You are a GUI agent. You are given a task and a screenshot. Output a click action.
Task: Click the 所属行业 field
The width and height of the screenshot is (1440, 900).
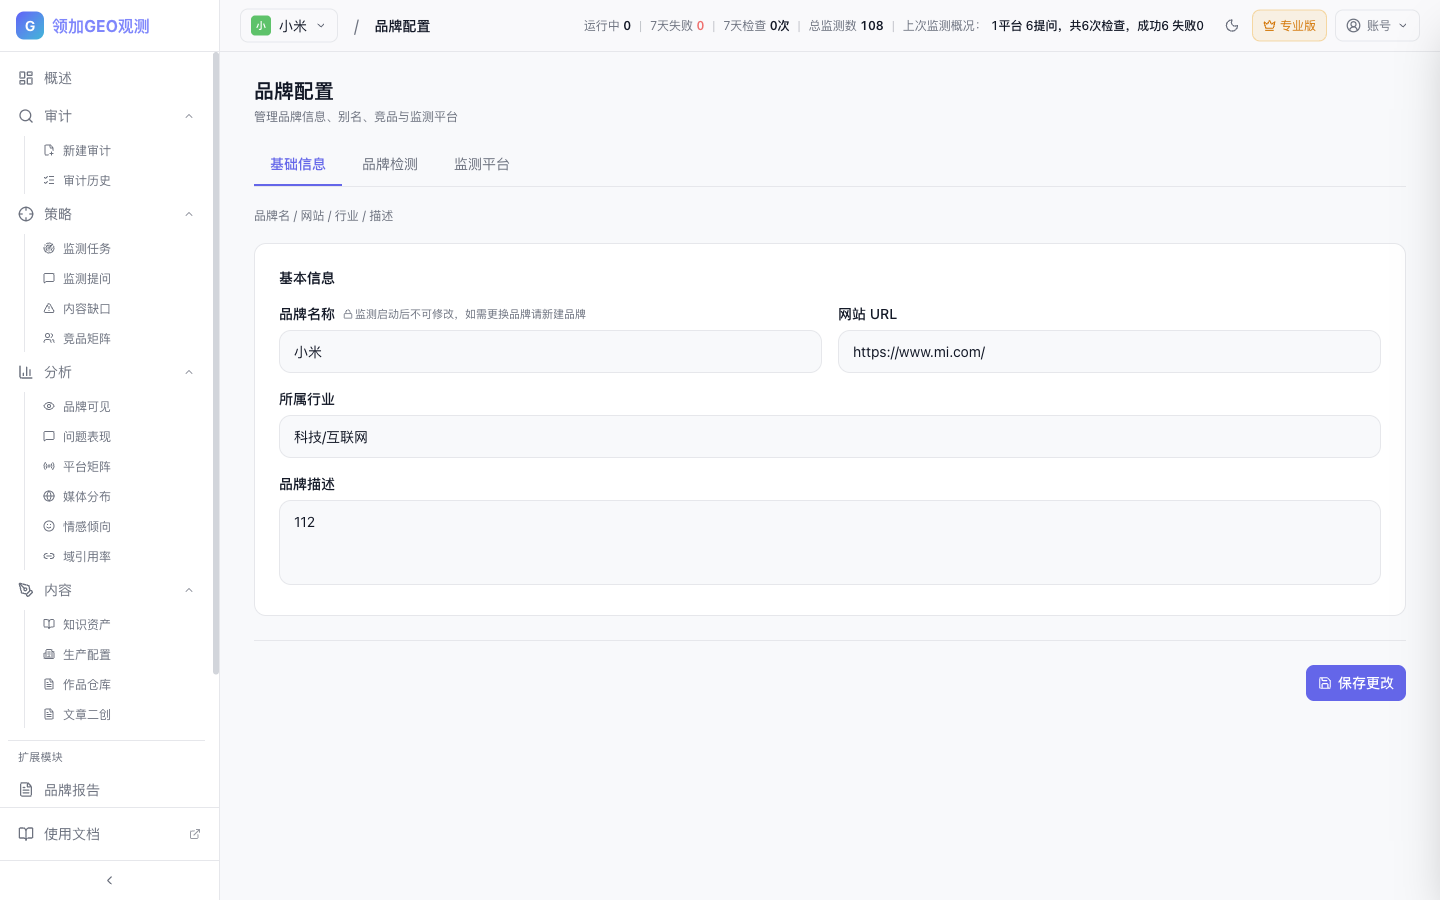pos(830,437)
